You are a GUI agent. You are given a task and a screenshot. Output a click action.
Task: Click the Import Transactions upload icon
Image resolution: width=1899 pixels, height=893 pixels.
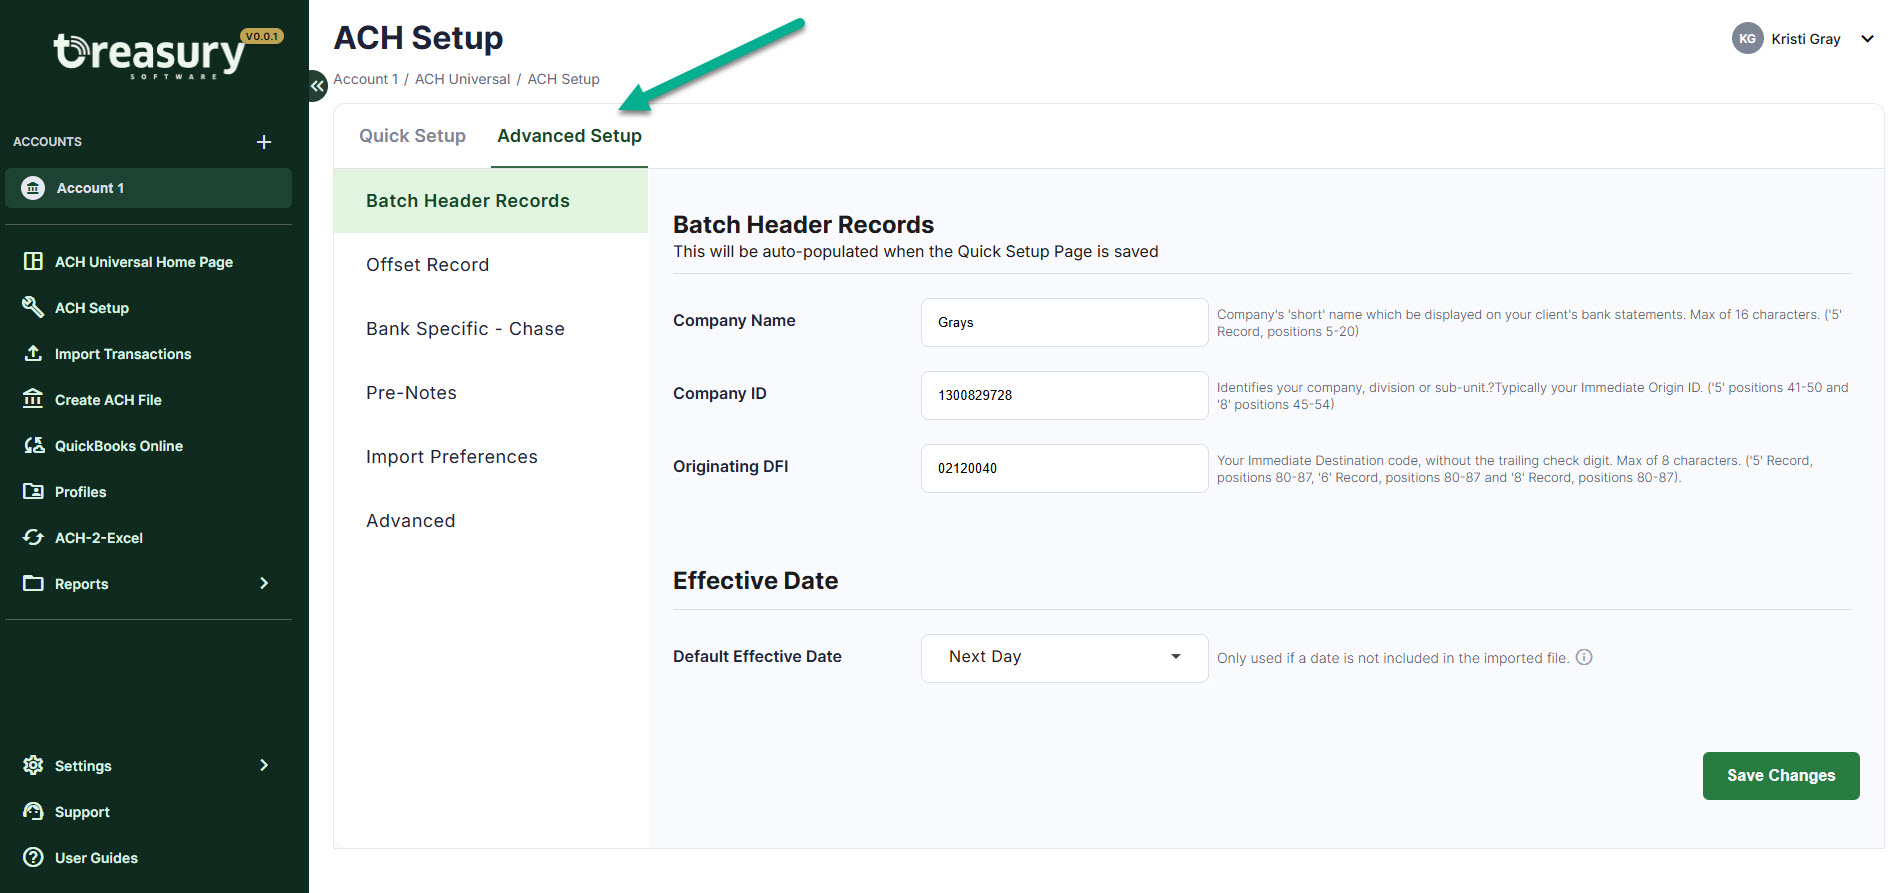(33, 353)
